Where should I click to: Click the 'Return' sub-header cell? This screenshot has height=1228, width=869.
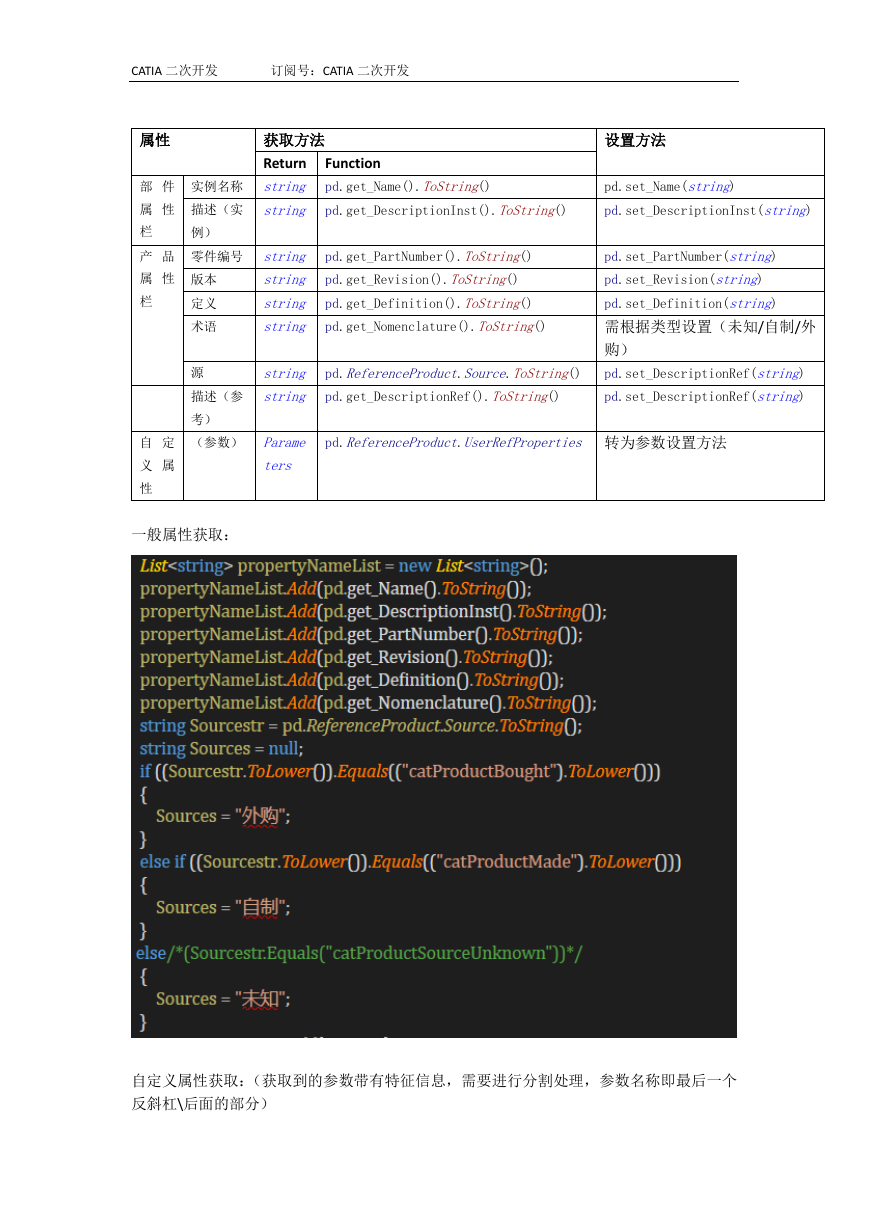pyautogui.click(x=286, y=163)
